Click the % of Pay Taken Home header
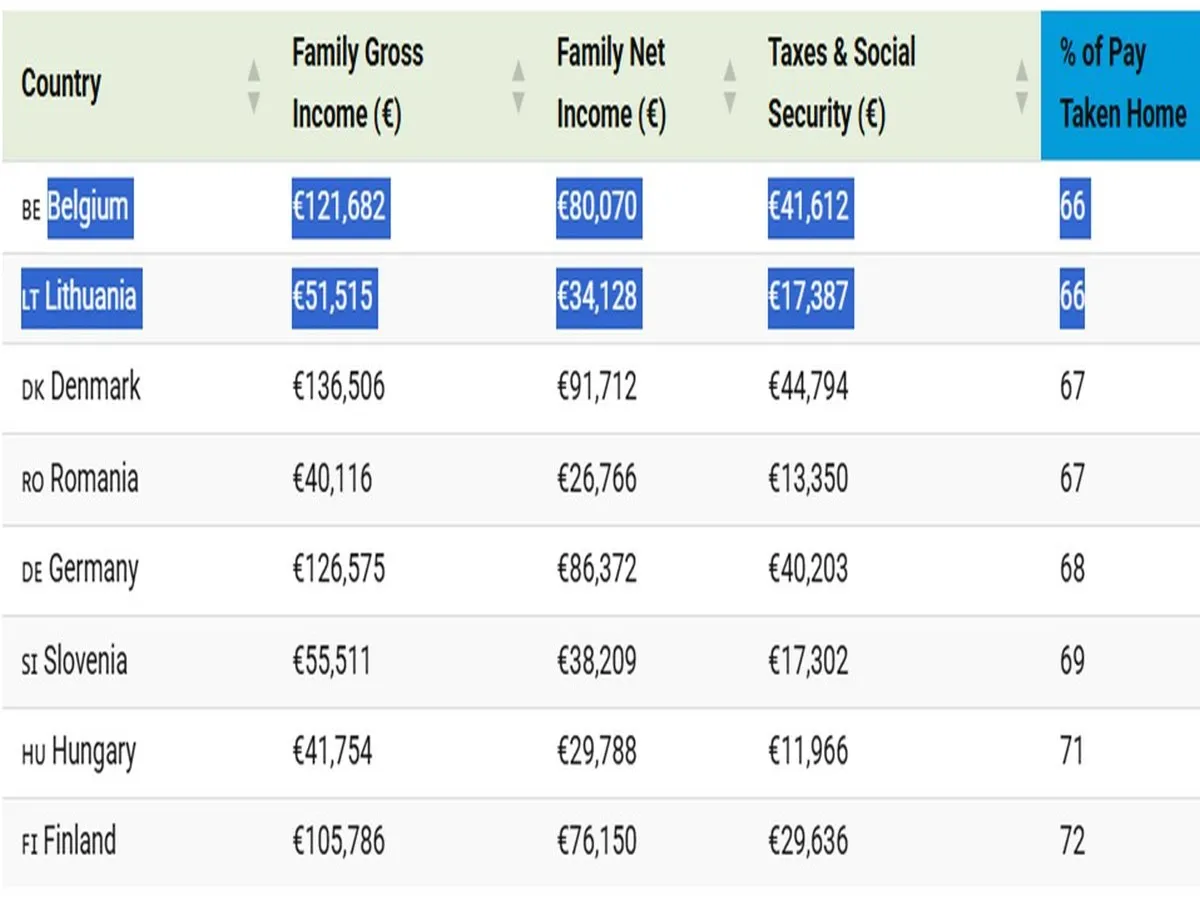1200x900 pixels. tap(1121, 84)
